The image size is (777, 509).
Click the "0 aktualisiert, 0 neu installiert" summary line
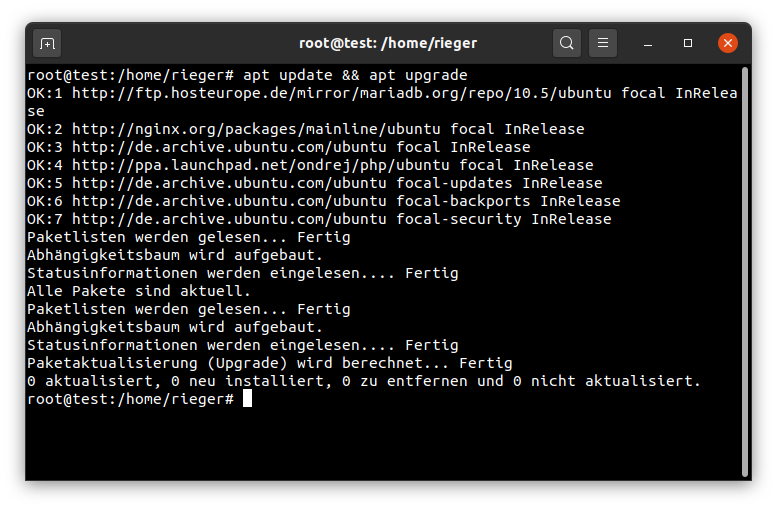tap(364, 381)
